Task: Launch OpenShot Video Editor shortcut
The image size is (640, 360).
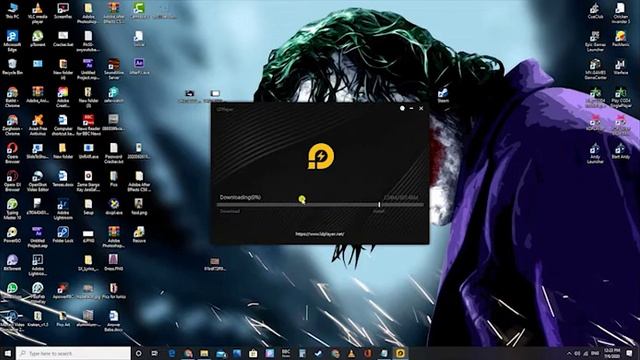Action: click(38, 181)
